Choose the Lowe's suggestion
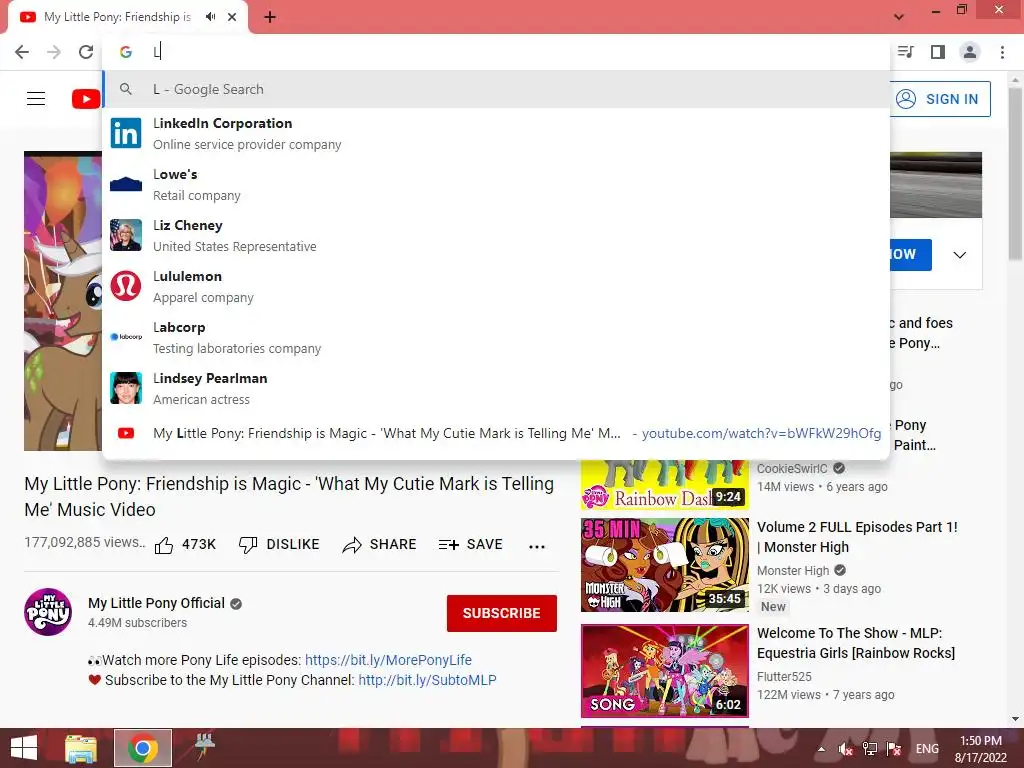Image resolution: width=1024 pixels, height=768 pixels. 496,184
